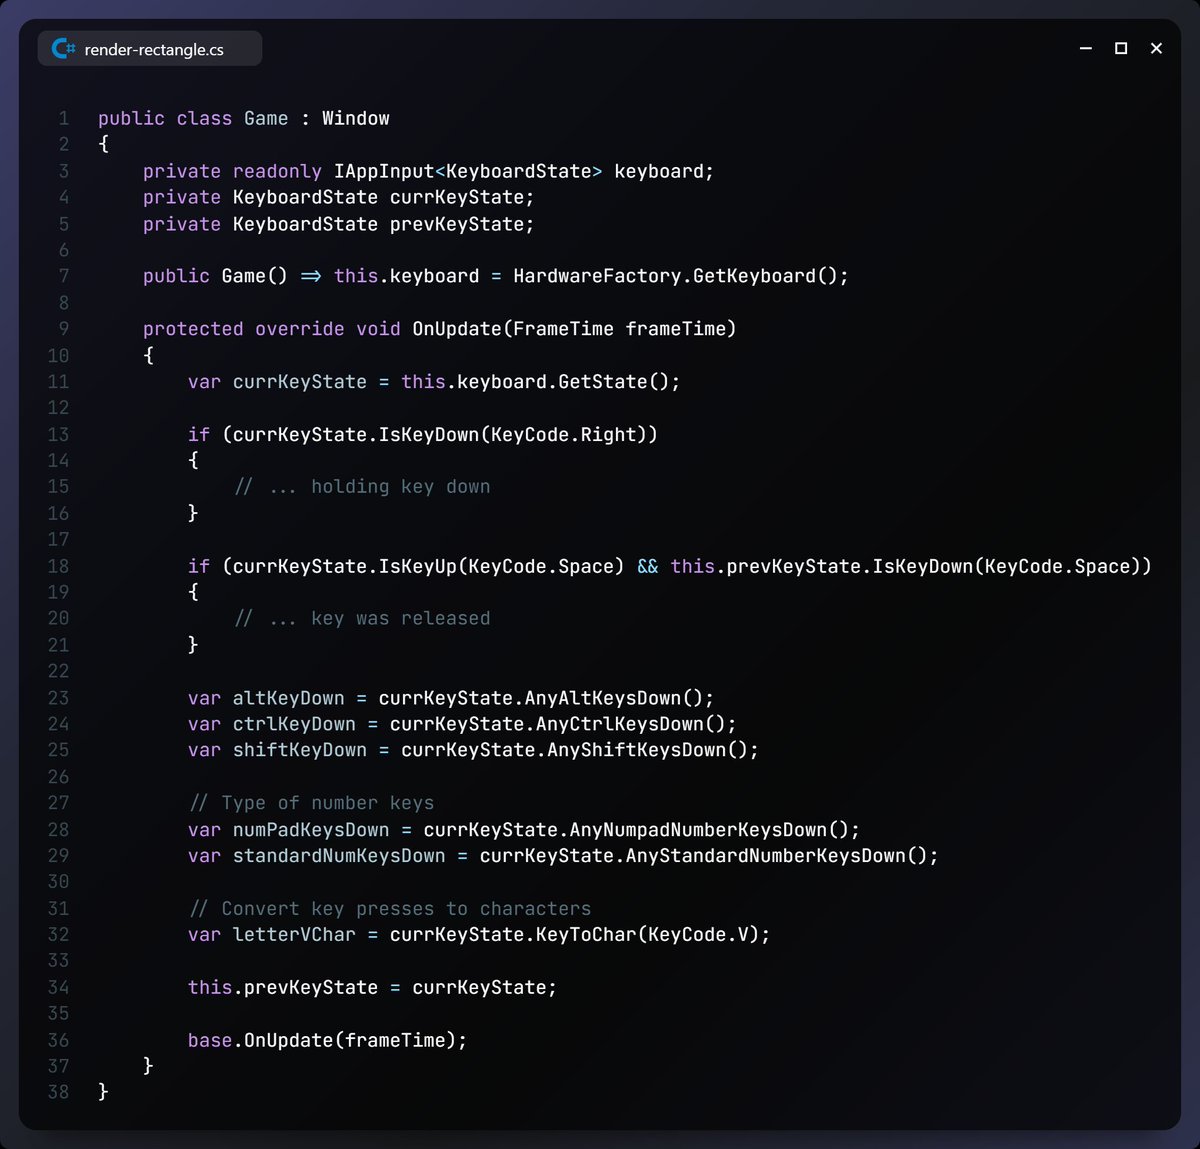Viewport: 1200px width, 1149px height.
Task: Click 'AnyAltKeysDown()' on line 23
Action: click(x=614, y=698)
